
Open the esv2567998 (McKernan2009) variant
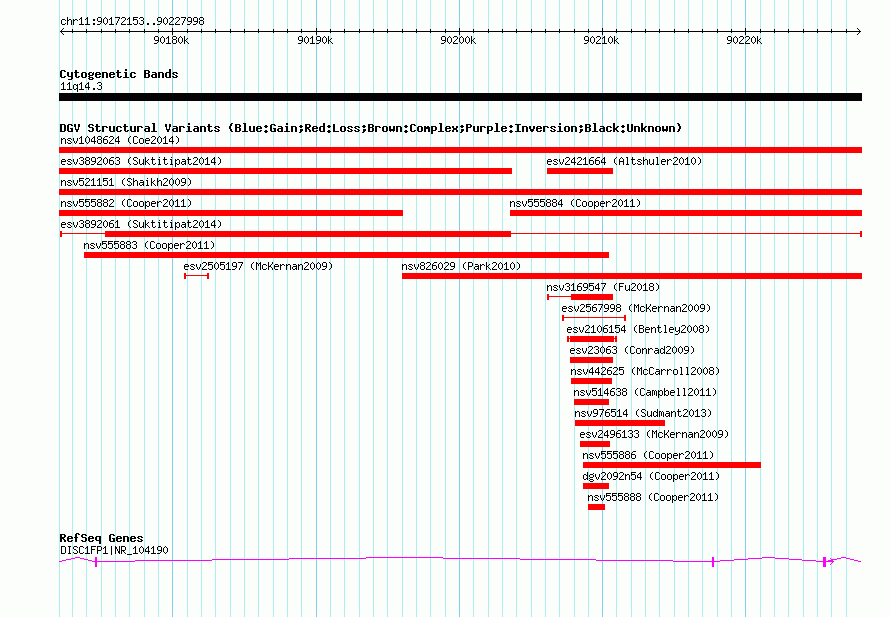pos(636,308)
